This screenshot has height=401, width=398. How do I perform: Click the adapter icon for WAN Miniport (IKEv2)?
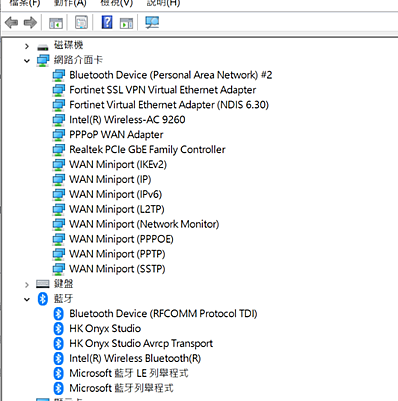59,165
